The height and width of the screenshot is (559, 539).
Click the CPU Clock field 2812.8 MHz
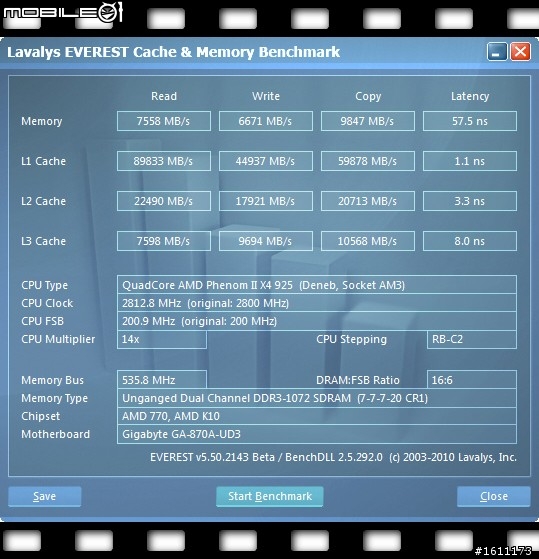pyautogui.click(x=317, y=303)
